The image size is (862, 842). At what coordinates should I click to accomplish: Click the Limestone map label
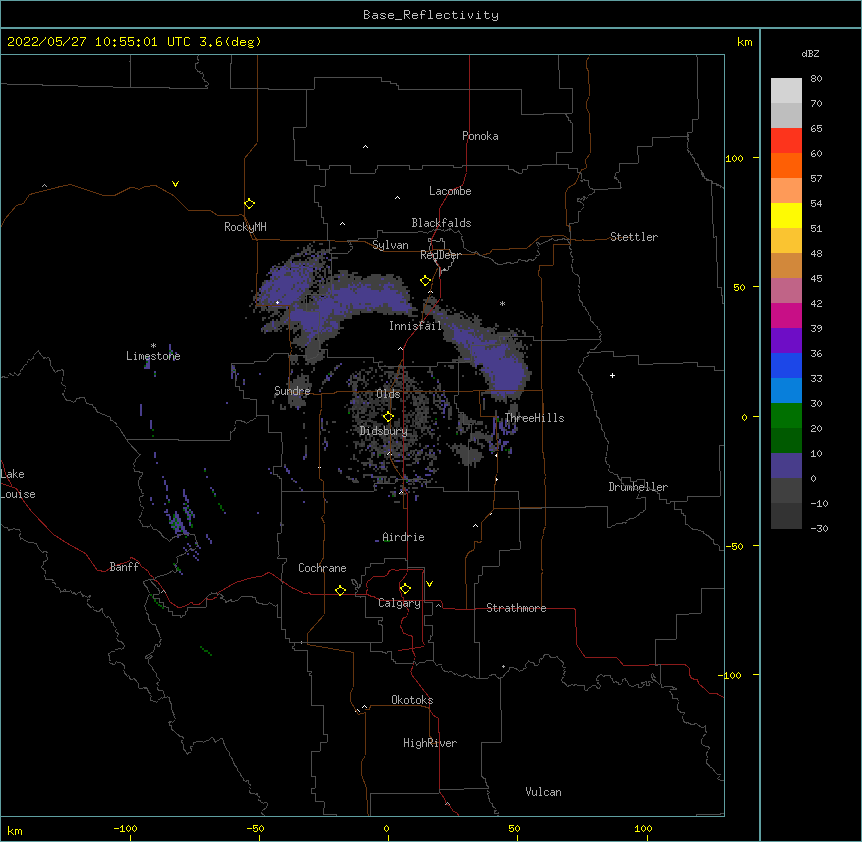[153, 356]
